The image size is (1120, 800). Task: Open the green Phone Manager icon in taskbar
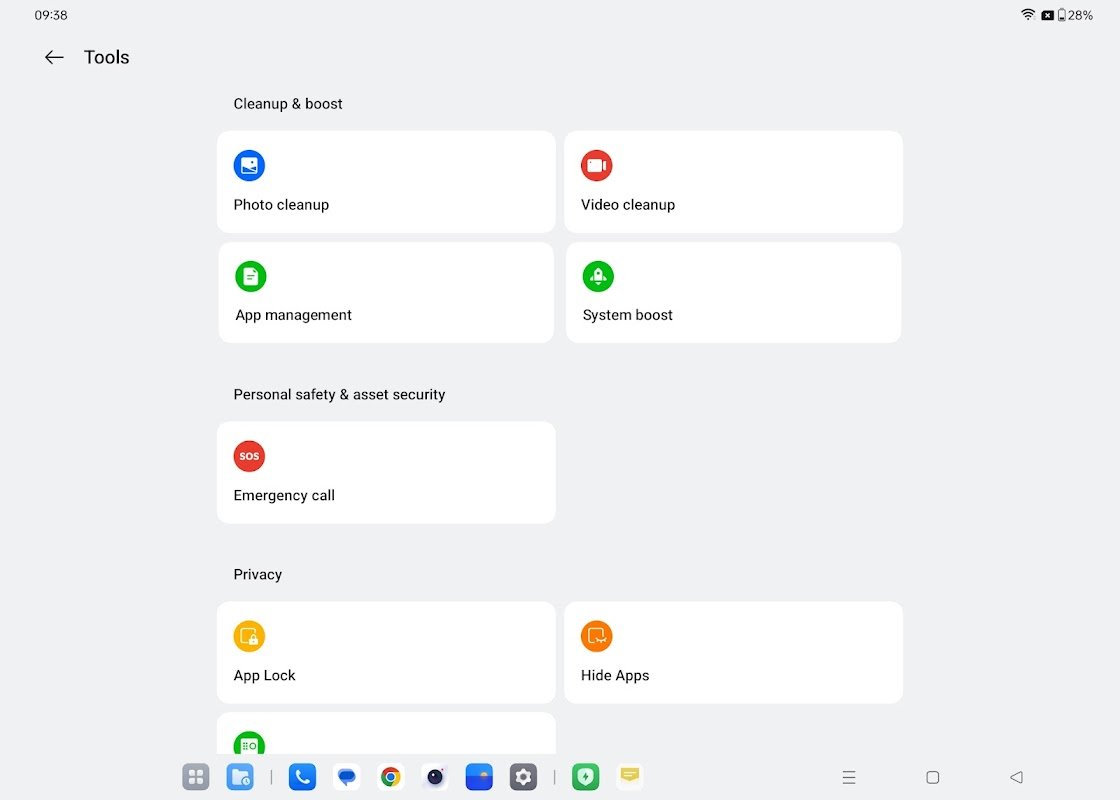point(585,776)
